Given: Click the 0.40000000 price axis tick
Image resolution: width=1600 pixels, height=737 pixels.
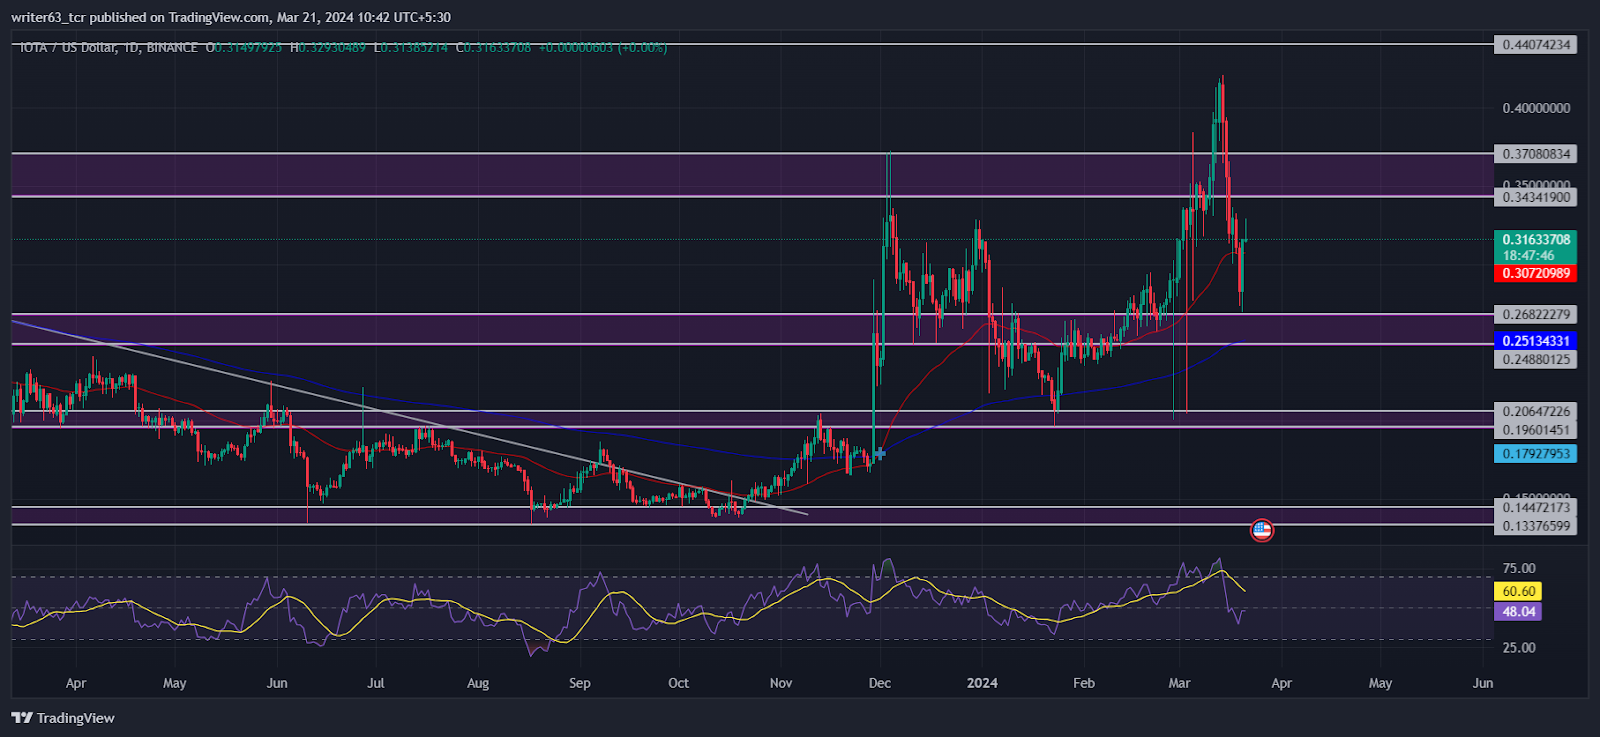Looking at the screenshot, I should click(x=1536, y=108).
